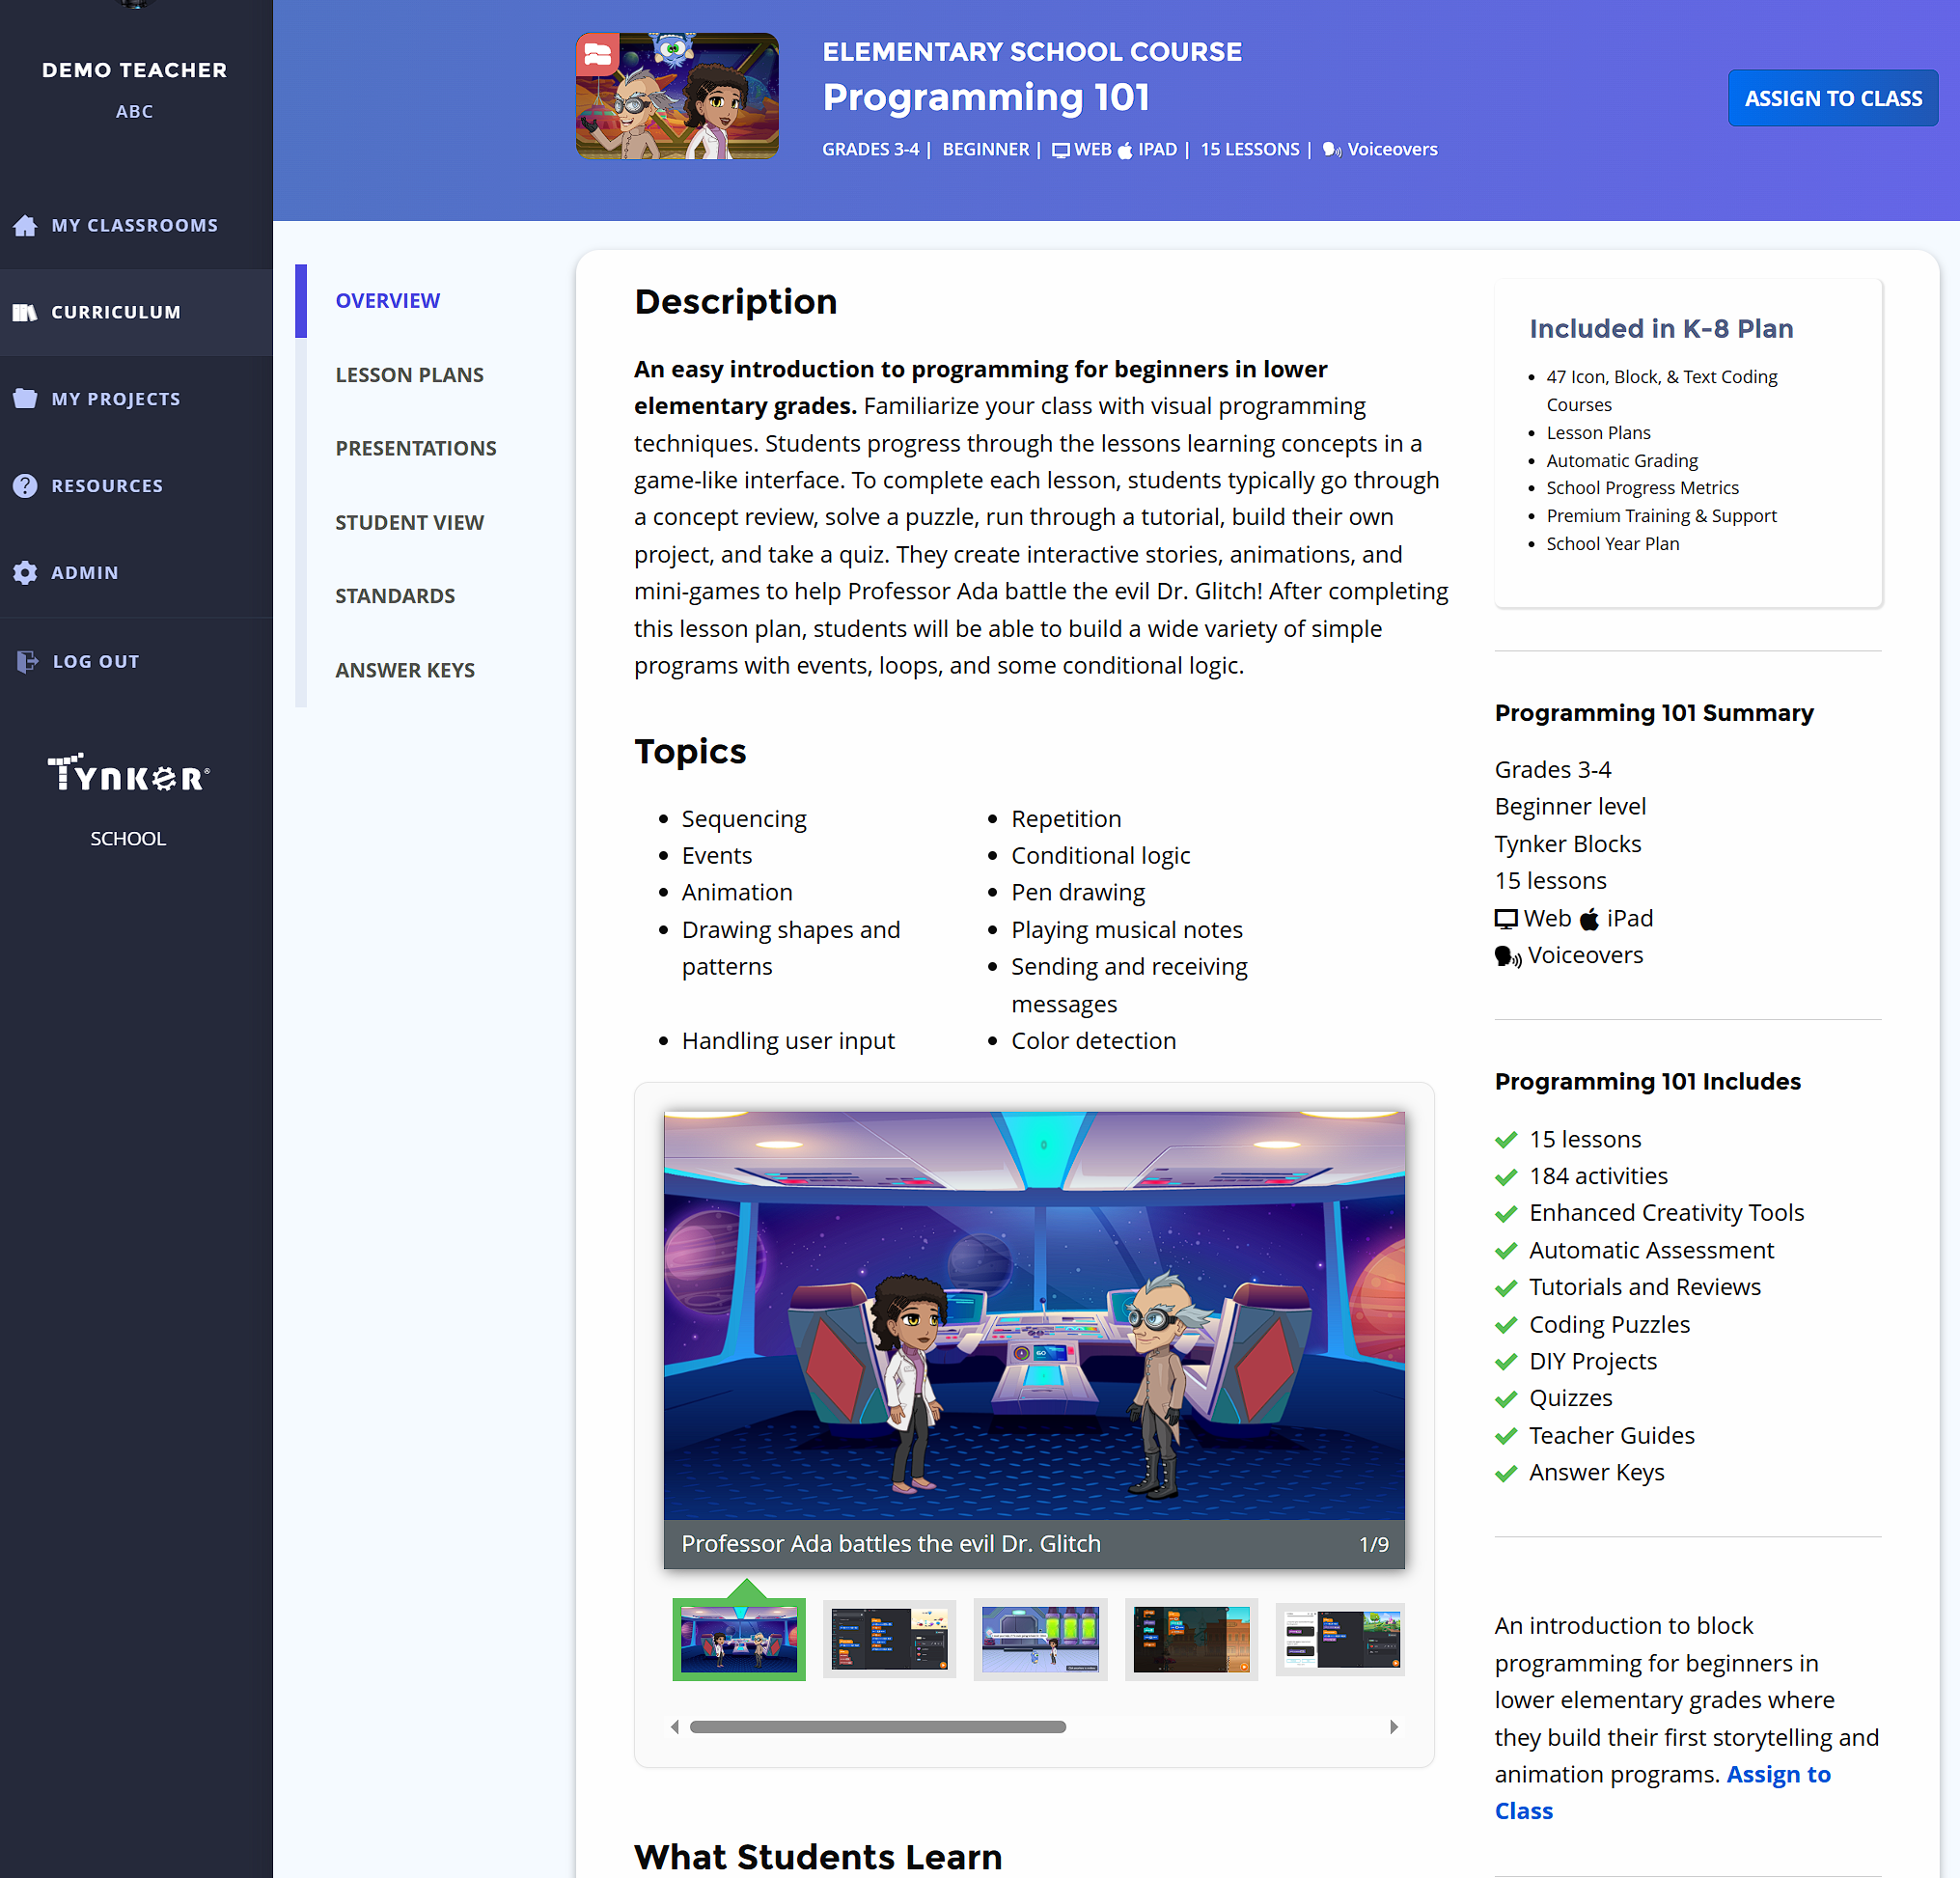Click the Voiceovers icon in header

point(1331,150)
